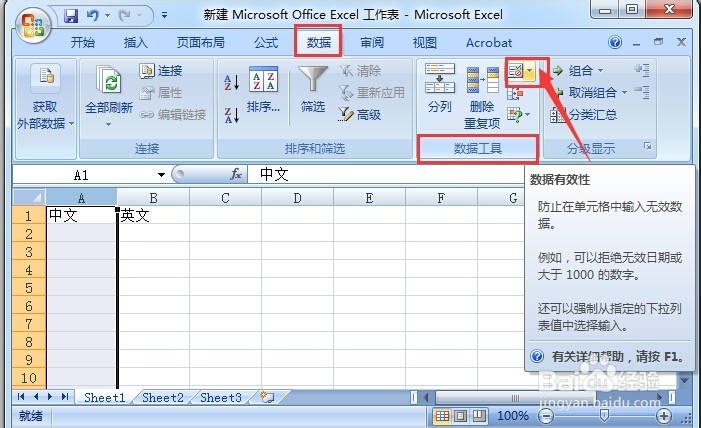701x428 pixels.
Task: Go to first sheet navigation arrow
Action: tap(21, 397)
